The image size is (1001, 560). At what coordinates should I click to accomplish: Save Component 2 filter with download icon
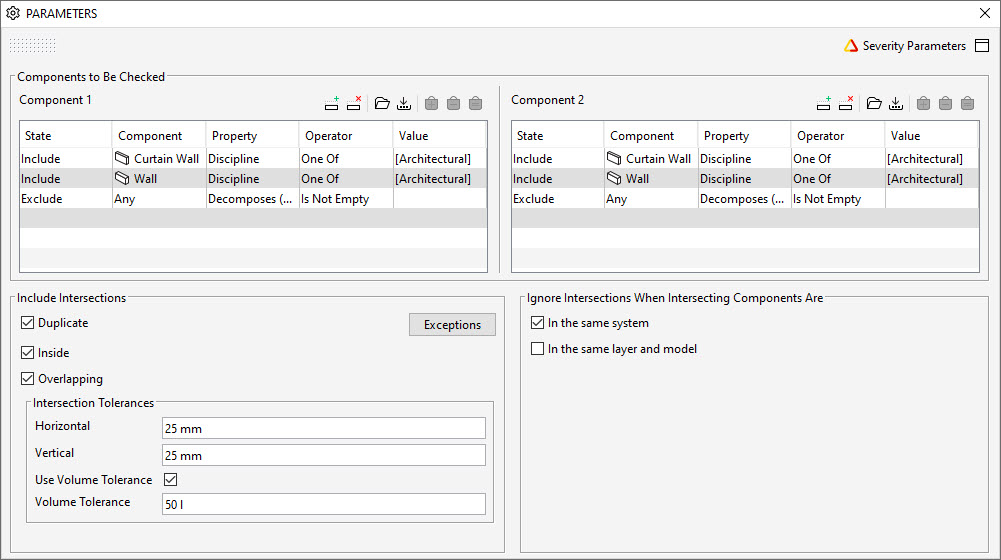(896, 103)
